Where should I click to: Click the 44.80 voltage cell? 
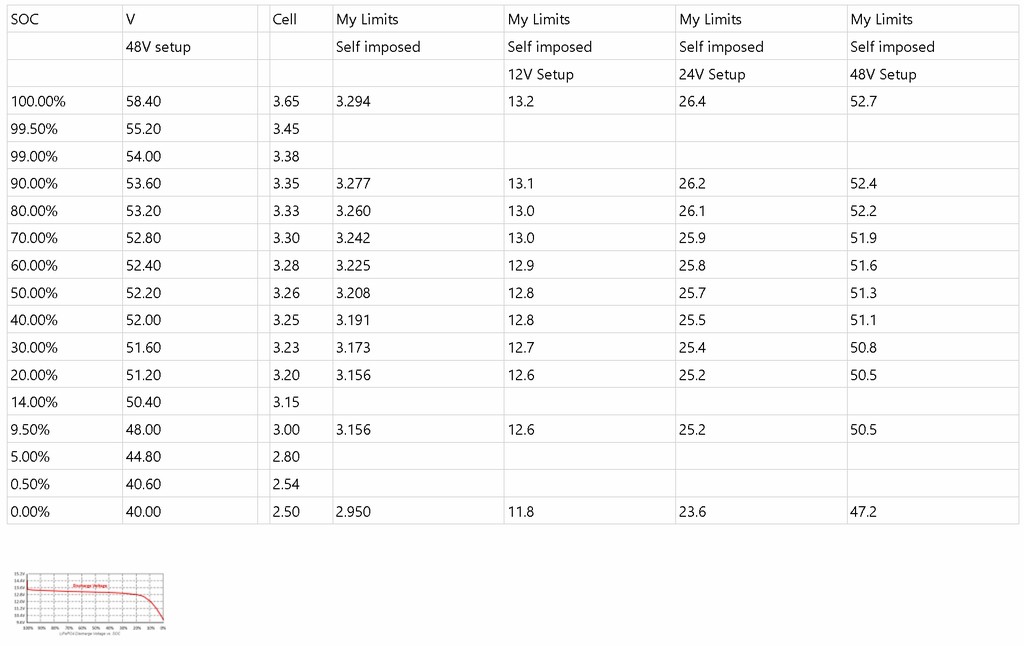coord(190,457)
